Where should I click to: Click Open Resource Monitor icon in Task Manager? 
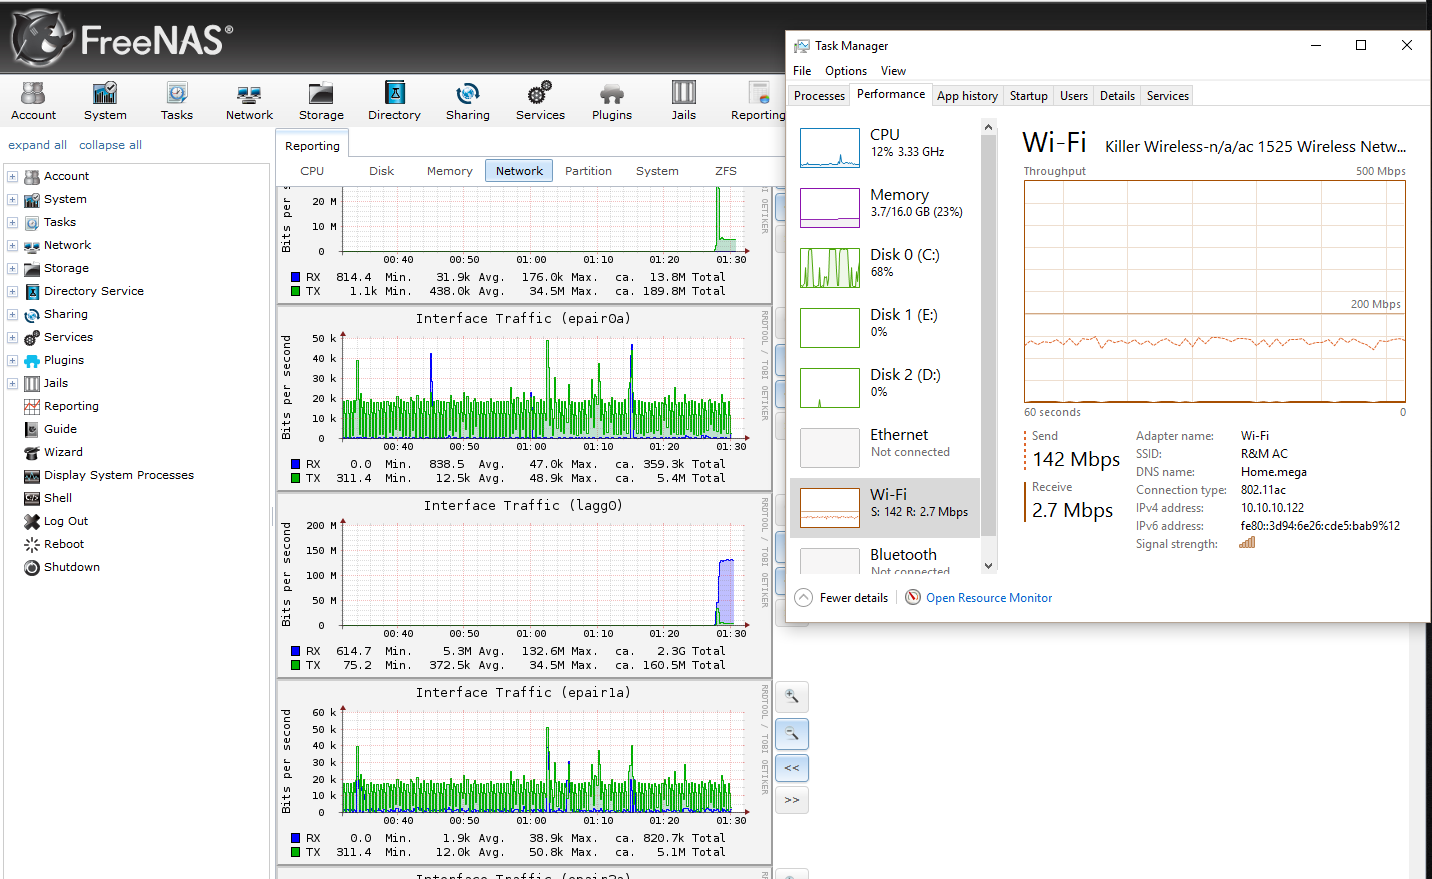[x=913, y=597]
